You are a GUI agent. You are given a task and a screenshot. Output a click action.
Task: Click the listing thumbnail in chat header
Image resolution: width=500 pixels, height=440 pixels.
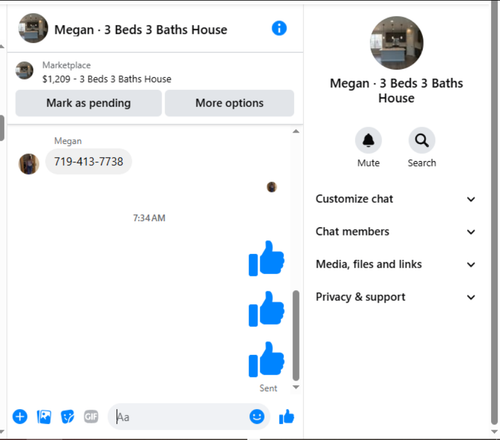[33, 28]
